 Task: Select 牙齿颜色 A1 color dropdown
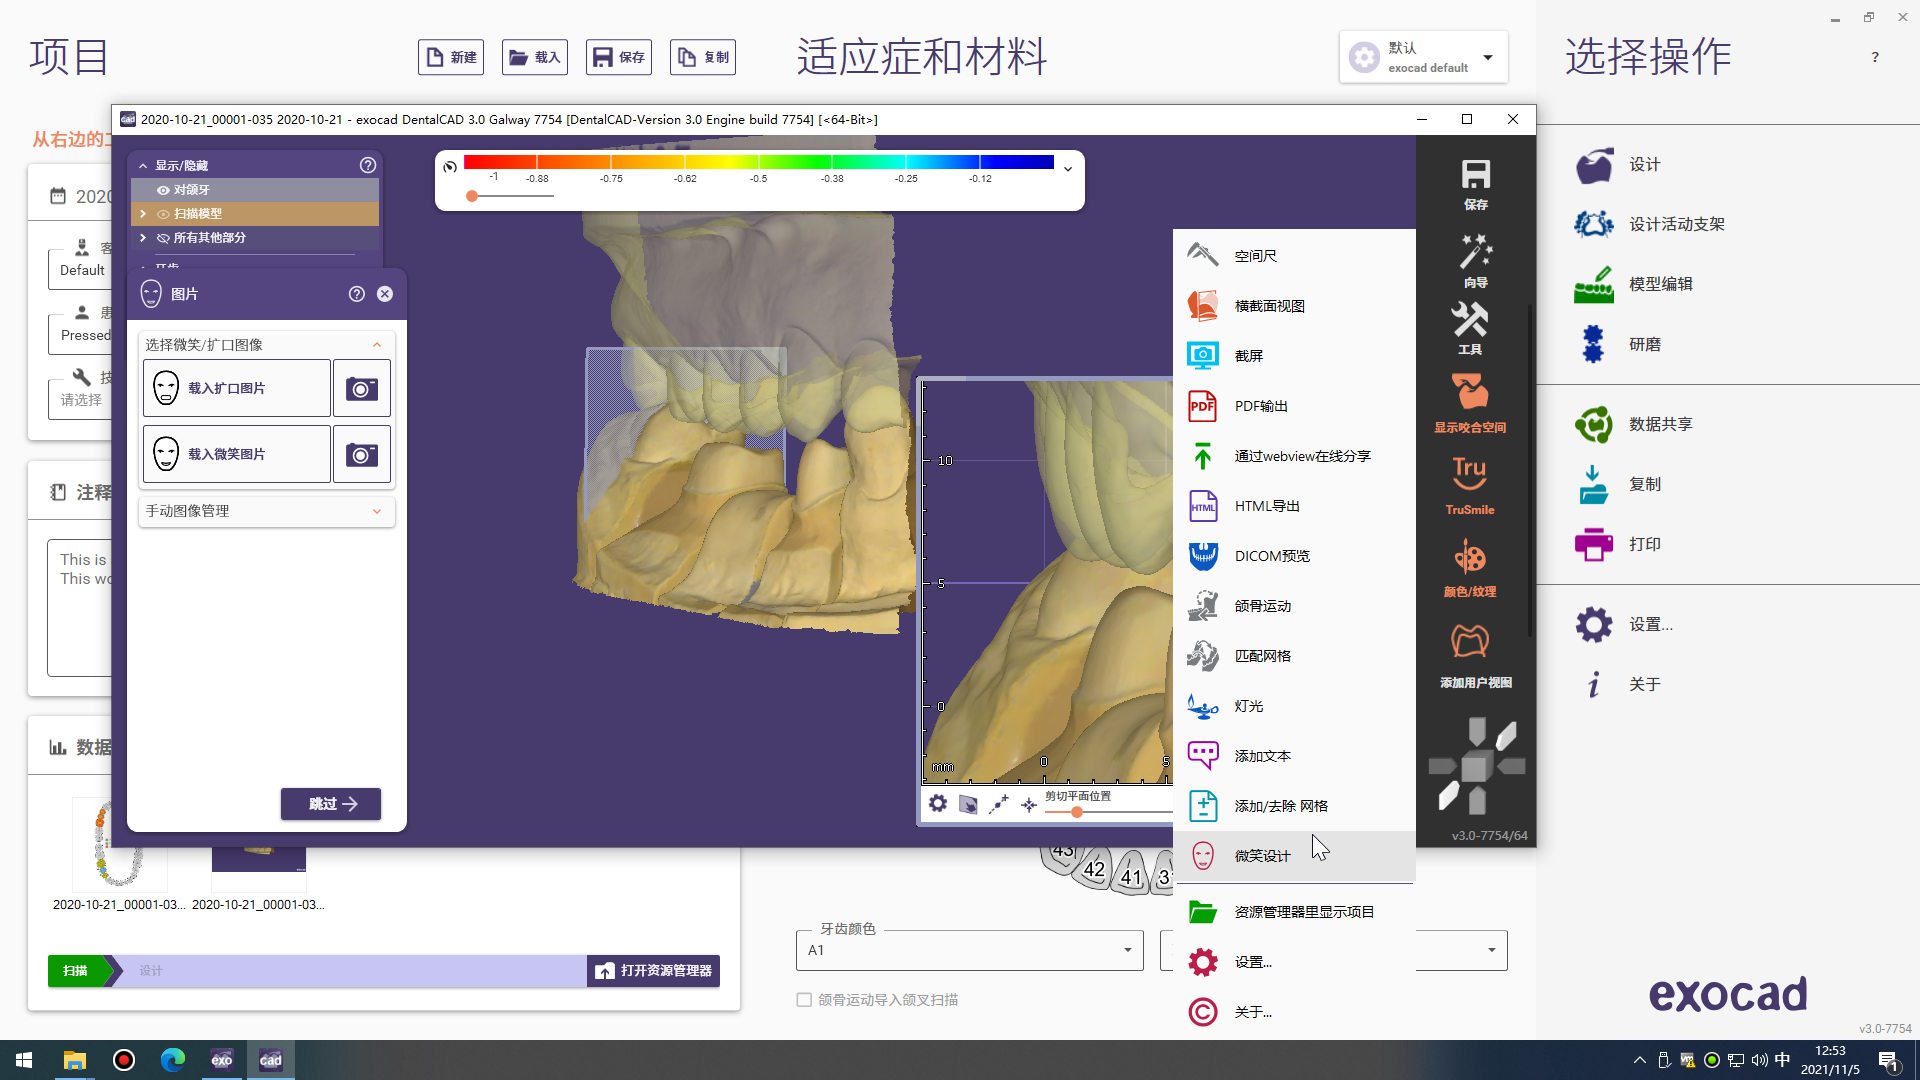(x=969, y=949)
